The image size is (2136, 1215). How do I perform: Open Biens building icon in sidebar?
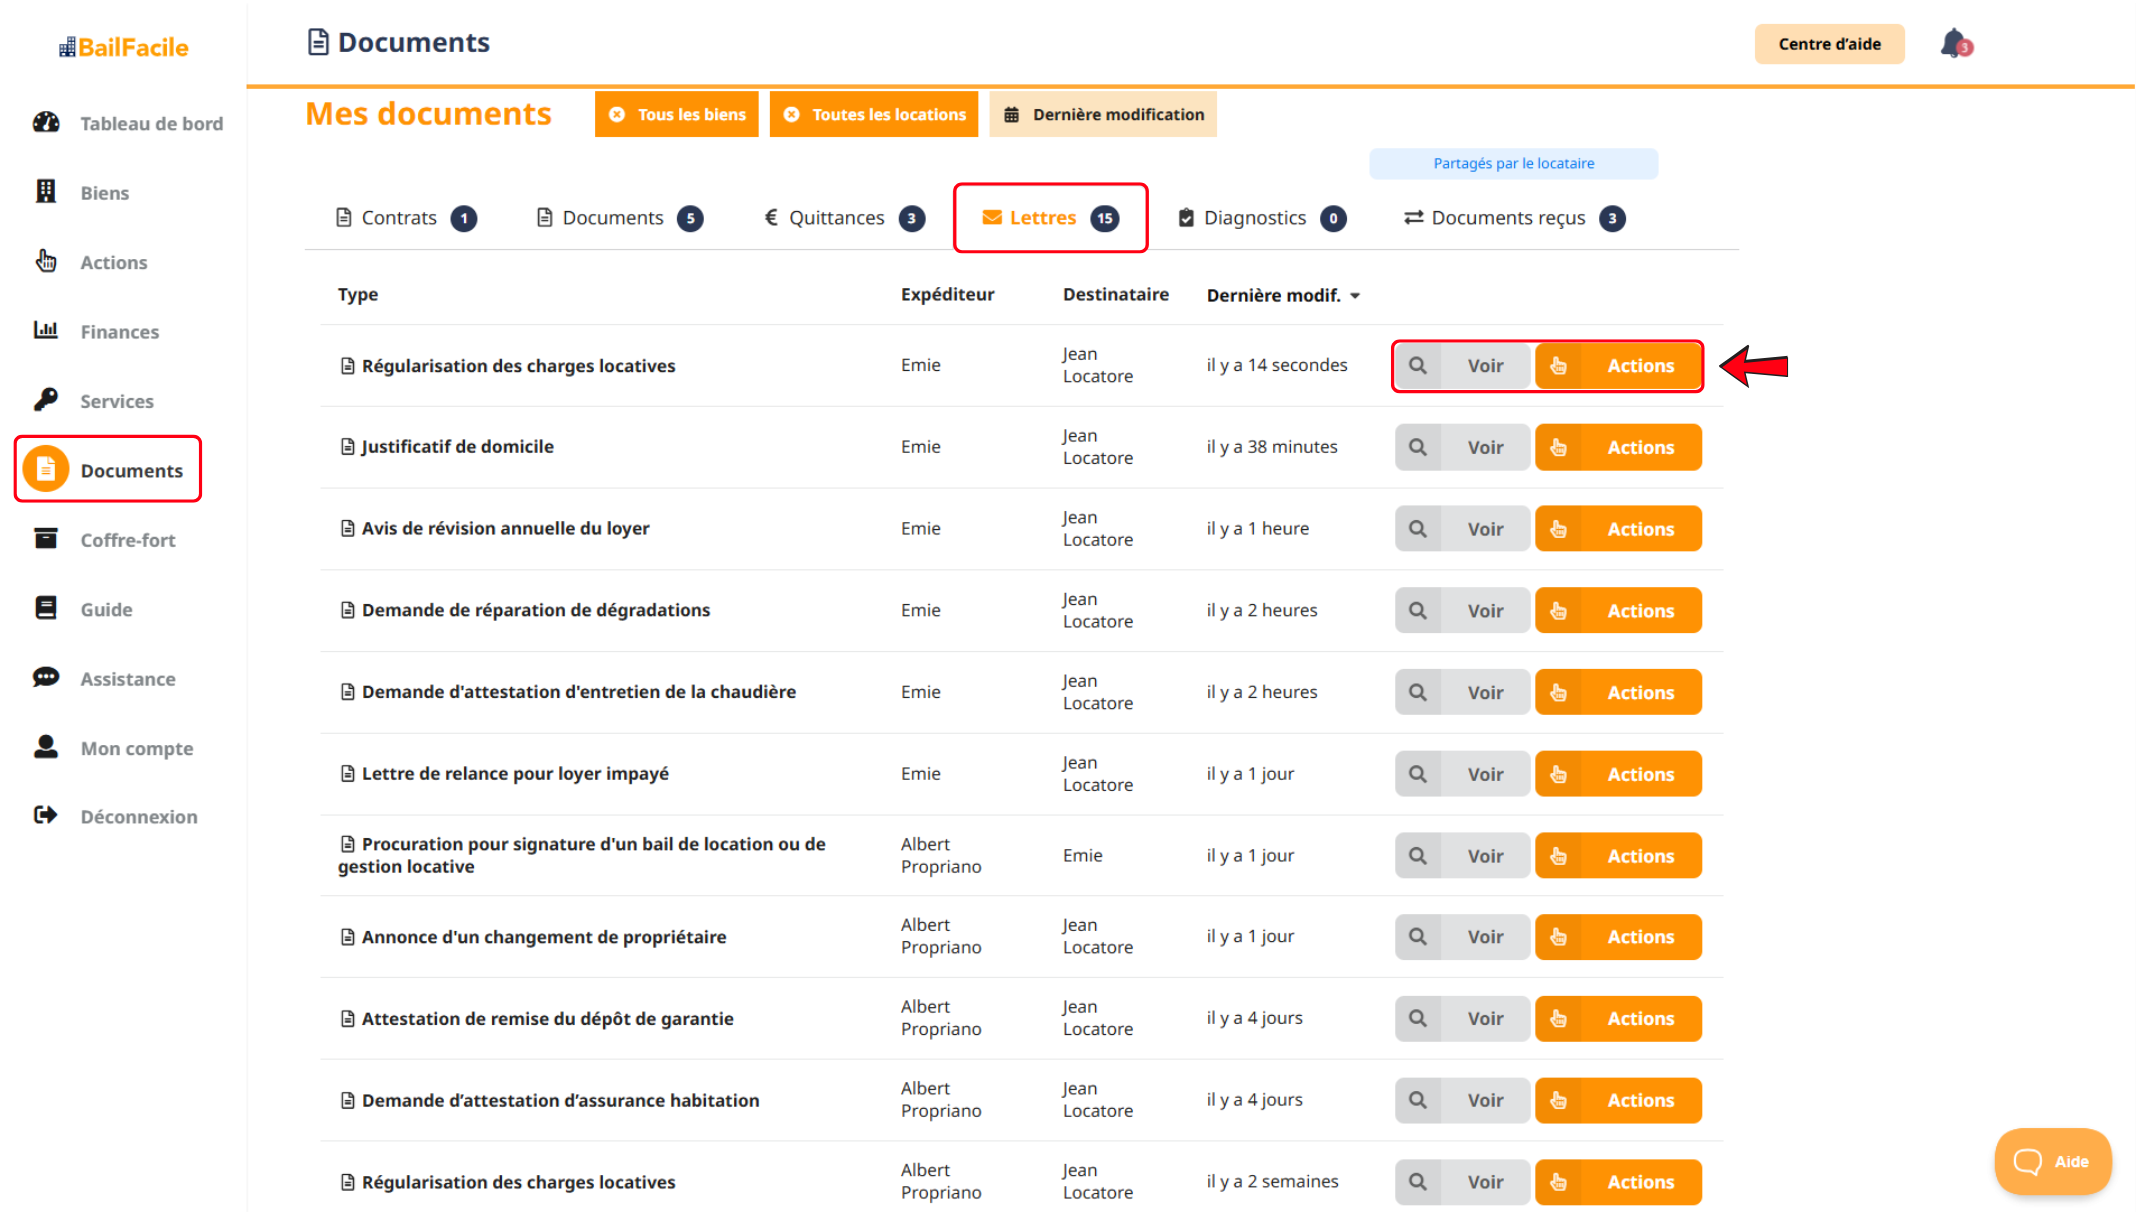[x=46, y=192]
